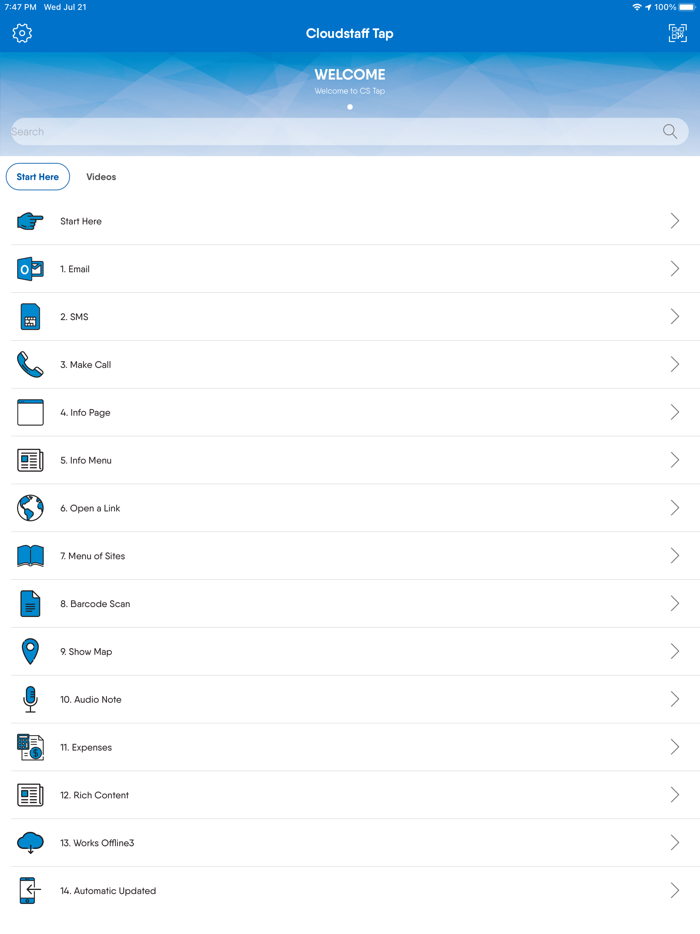Tap the calculator Expenses icon
The height and width of the screenshot is (934, 700).
(30, 747)
